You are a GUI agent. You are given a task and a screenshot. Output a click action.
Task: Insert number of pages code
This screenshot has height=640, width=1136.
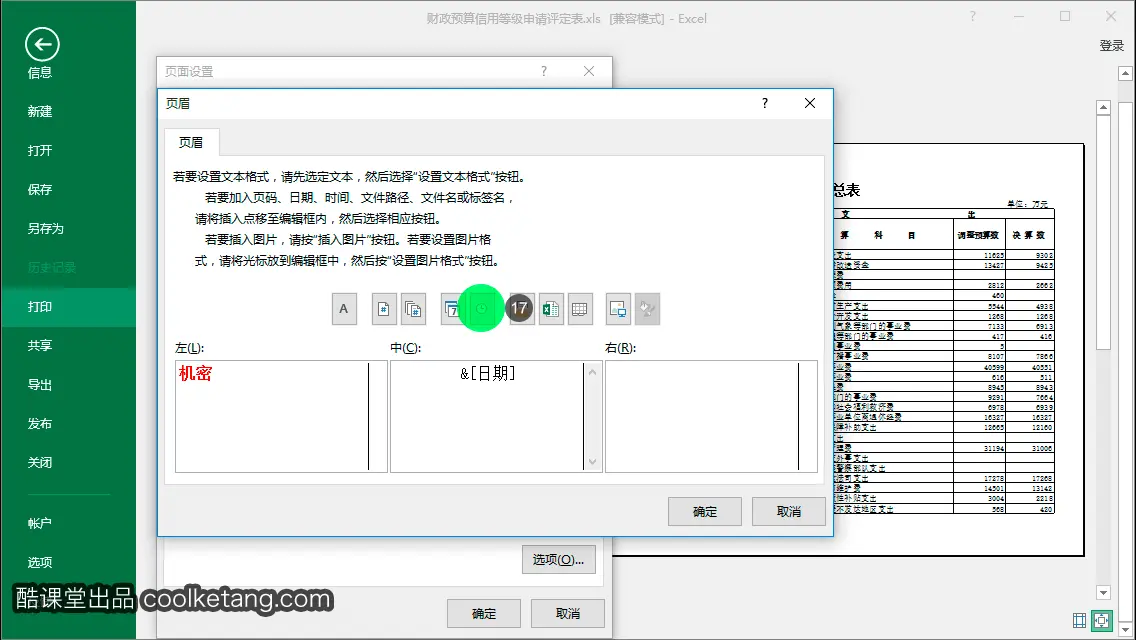point(413,309)
